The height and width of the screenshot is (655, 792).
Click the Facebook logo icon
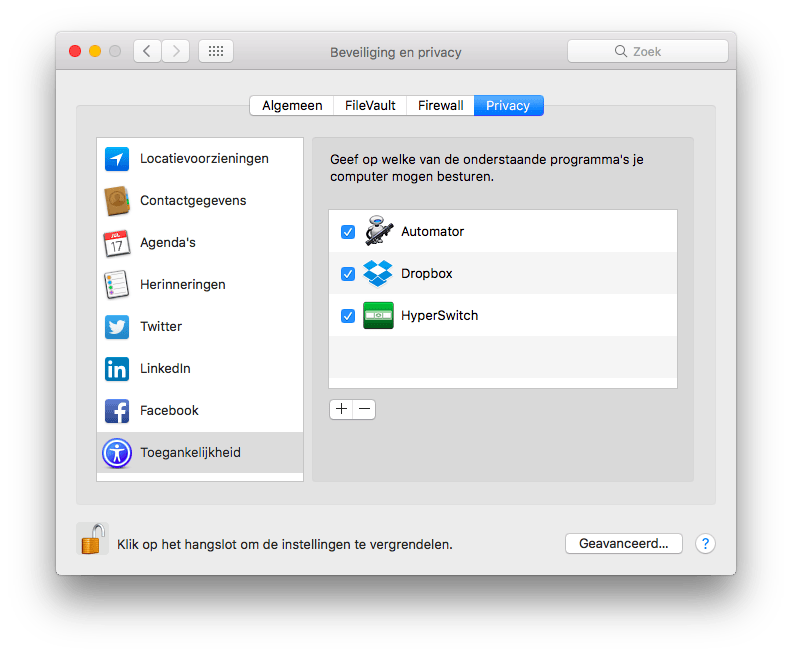click(117, 411)
